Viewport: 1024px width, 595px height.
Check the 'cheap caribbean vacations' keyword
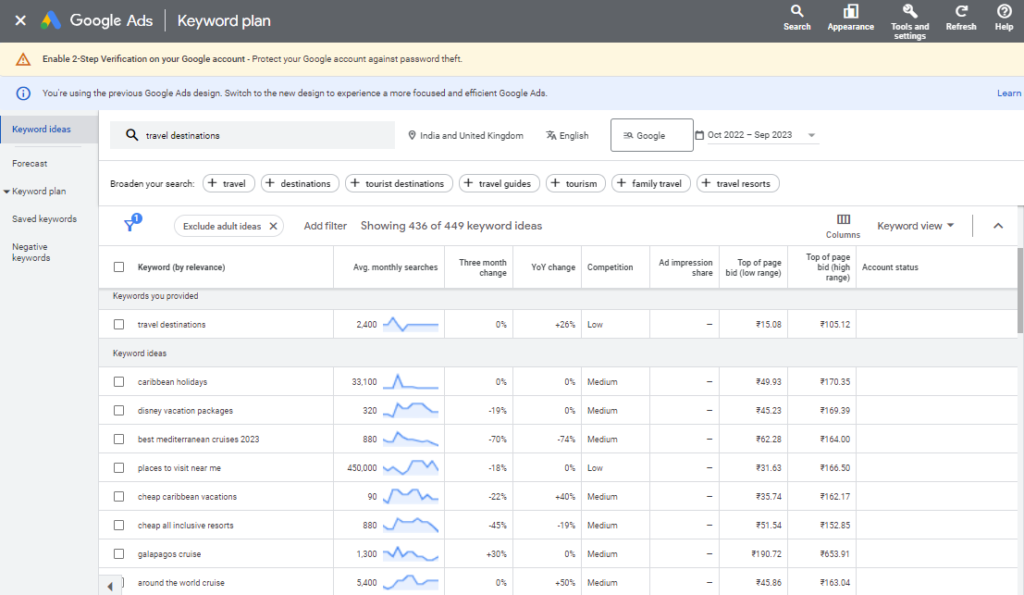pyautogui.click(x=118, y=497)
